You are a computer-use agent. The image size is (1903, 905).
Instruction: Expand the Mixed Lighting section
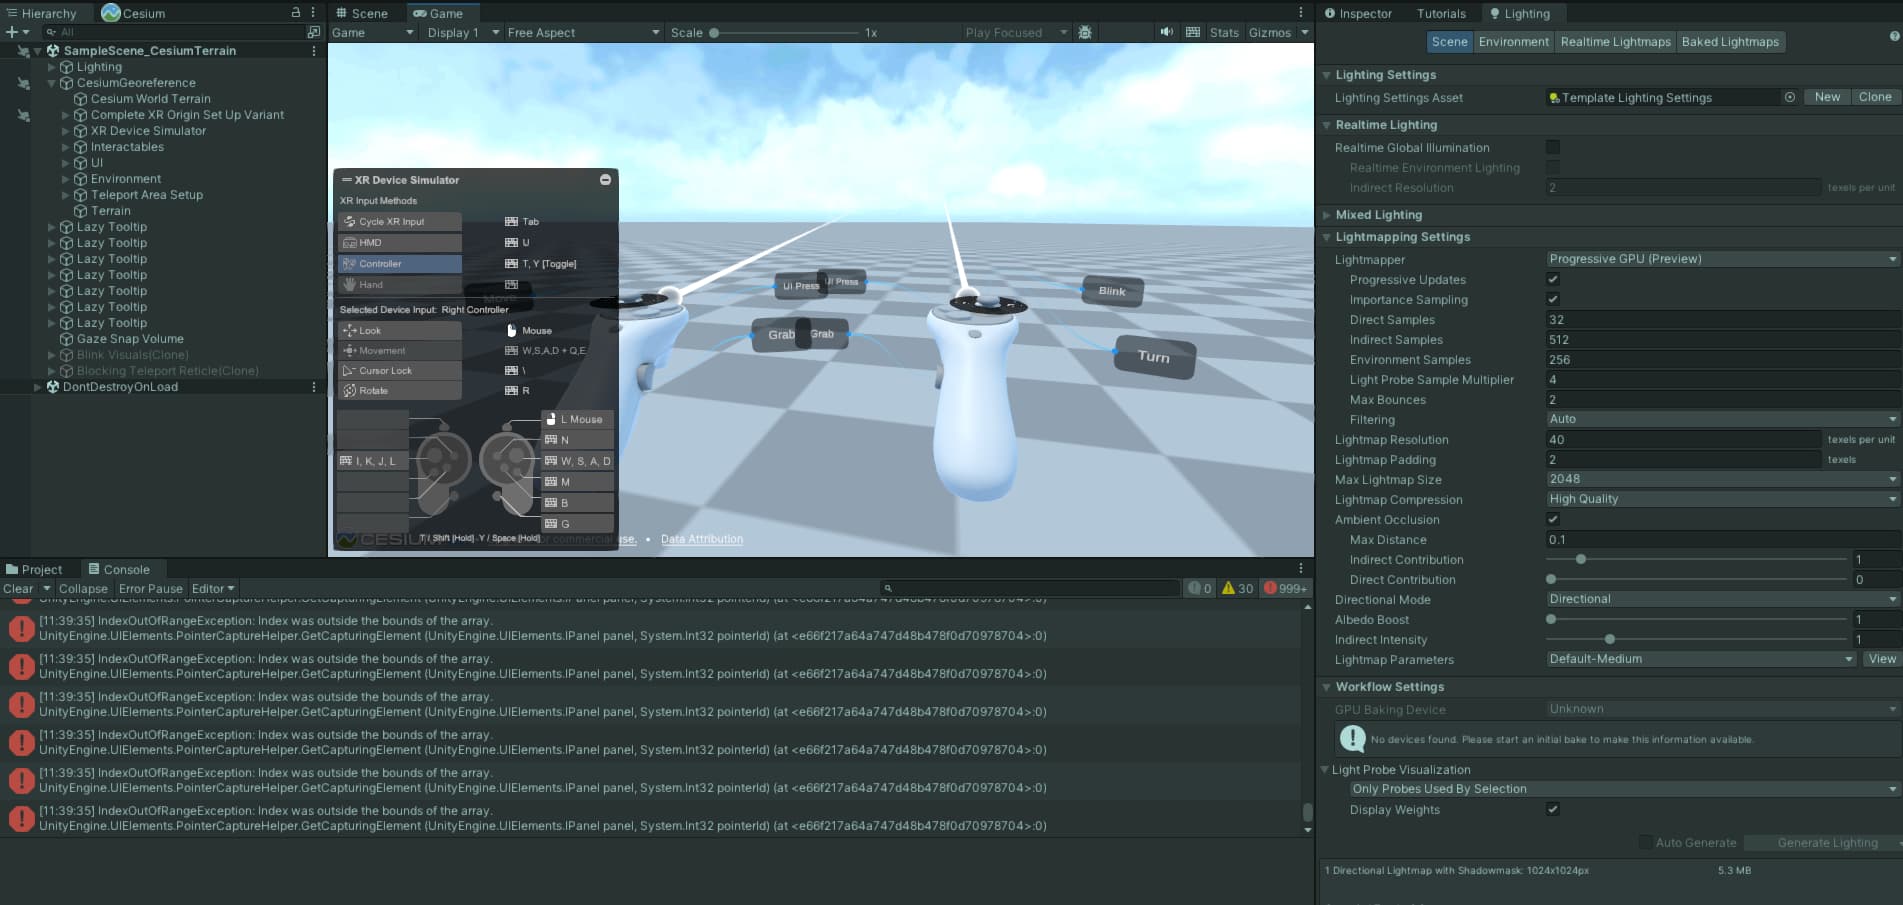click(x=1327, y=215)
